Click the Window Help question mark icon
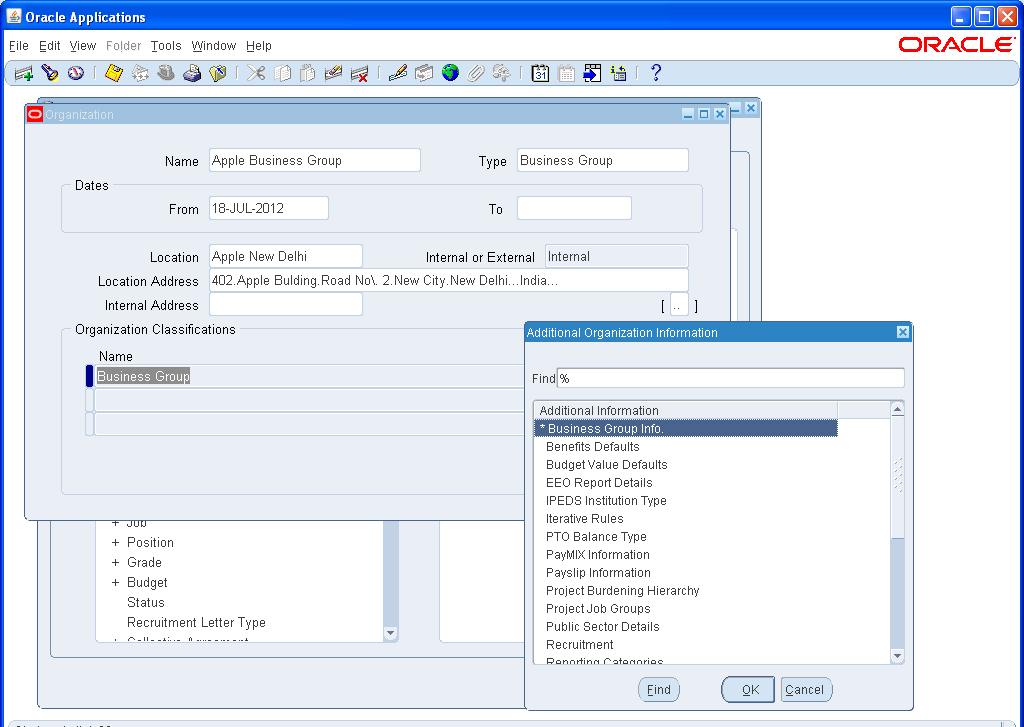Image resolution: width=1024 pixels, height=727 pixels. coord(658,72)
